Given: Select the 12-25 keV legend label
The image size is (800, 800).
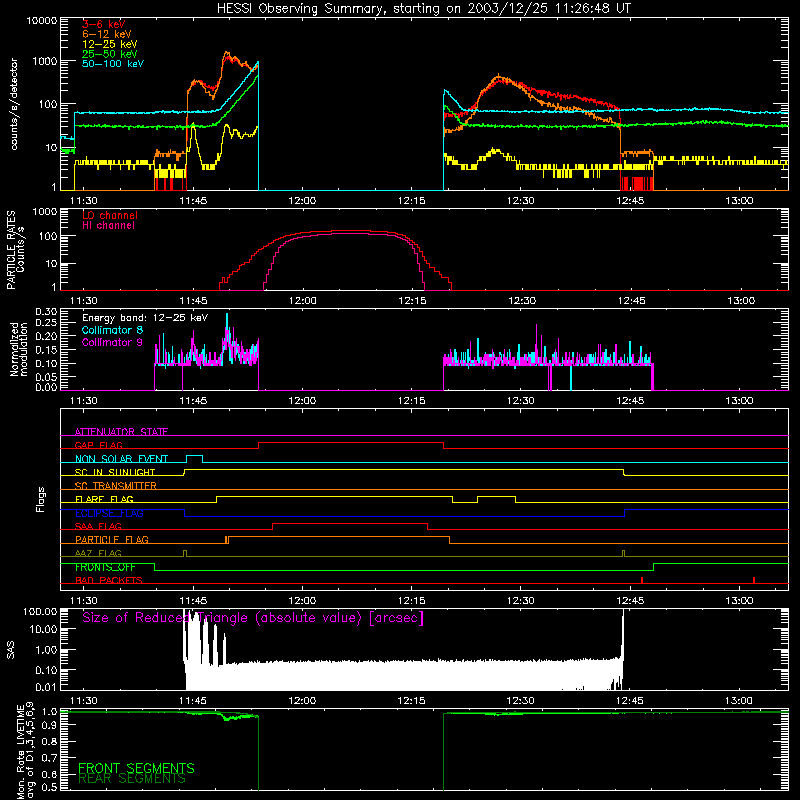Looking at the screenshot, I should click(x=109, y=44).
